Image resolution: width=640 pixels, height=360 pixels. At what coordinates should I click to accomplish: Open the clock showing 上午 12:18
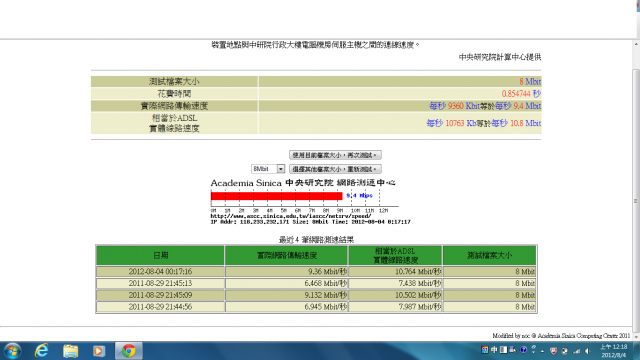pos(614,351)
